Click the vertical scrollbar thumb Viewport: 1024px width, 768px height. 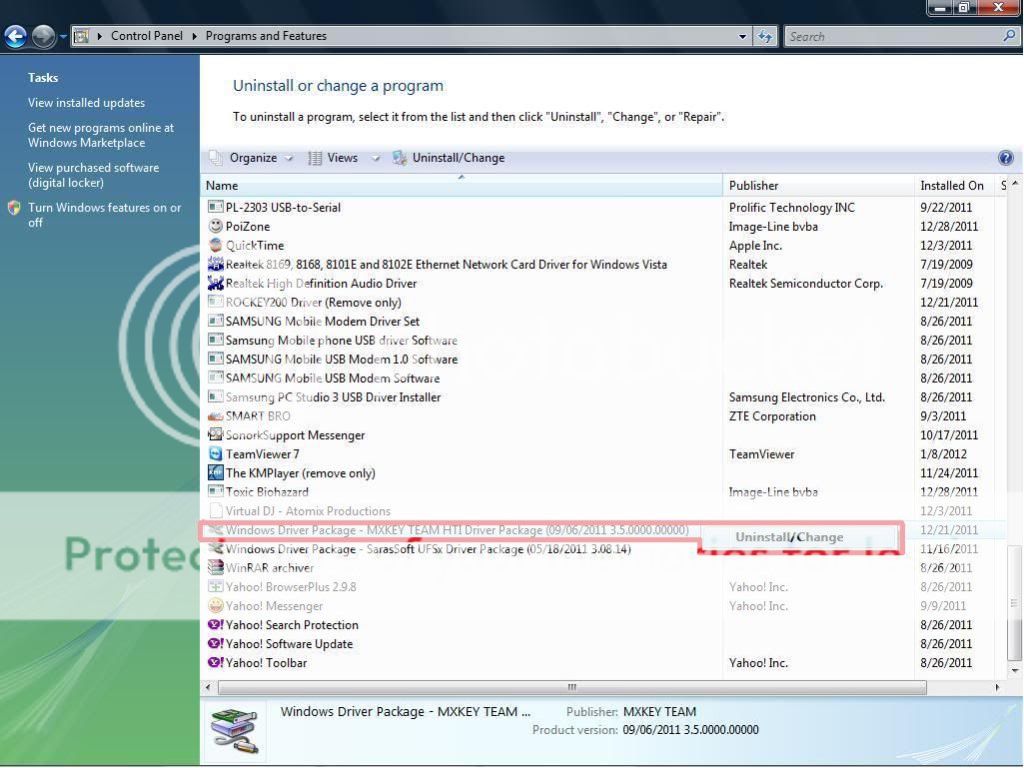1014,603
